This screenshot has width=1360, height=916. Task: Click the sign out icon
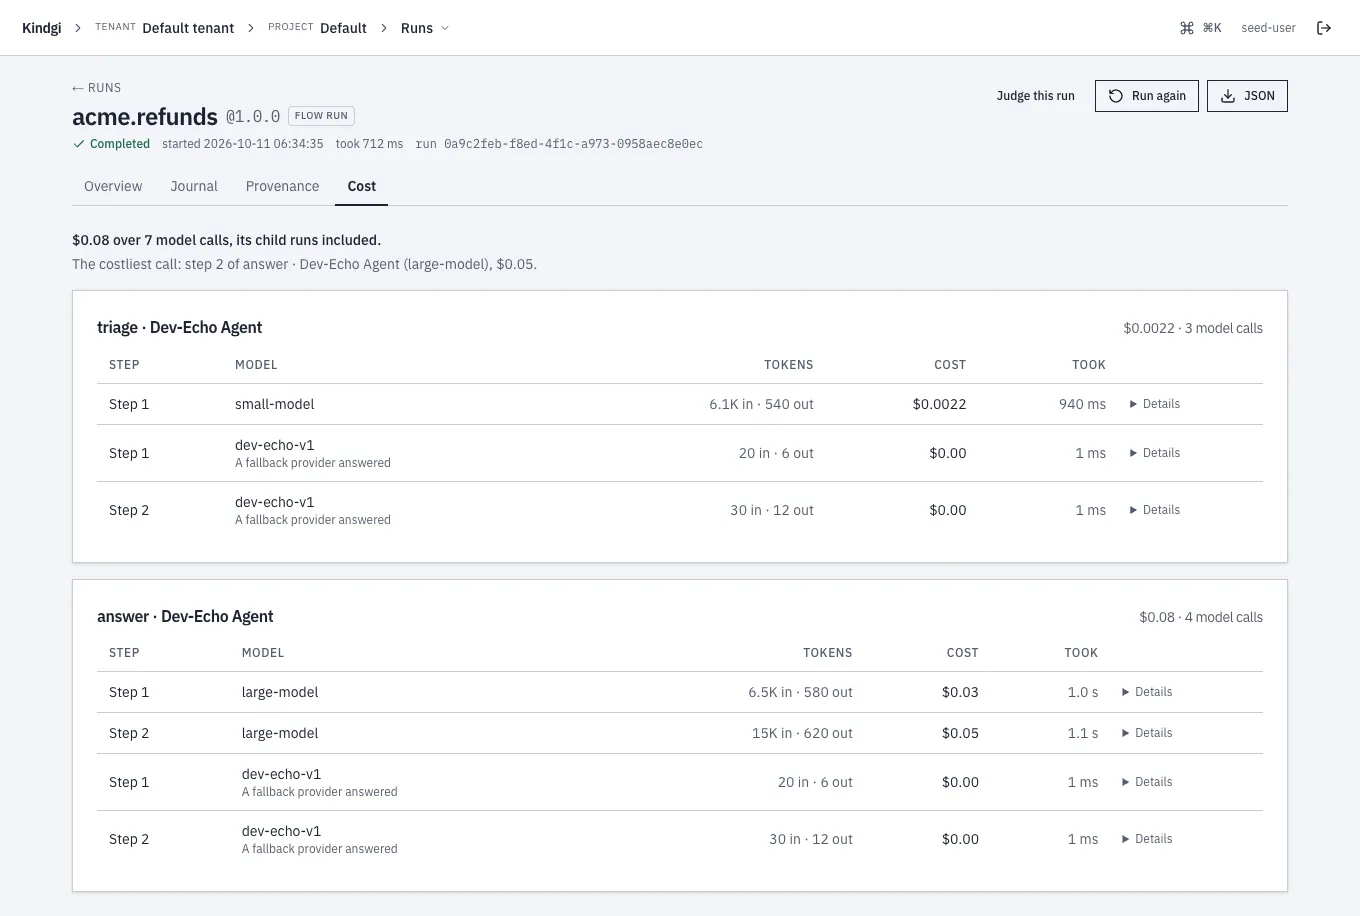1324,28
